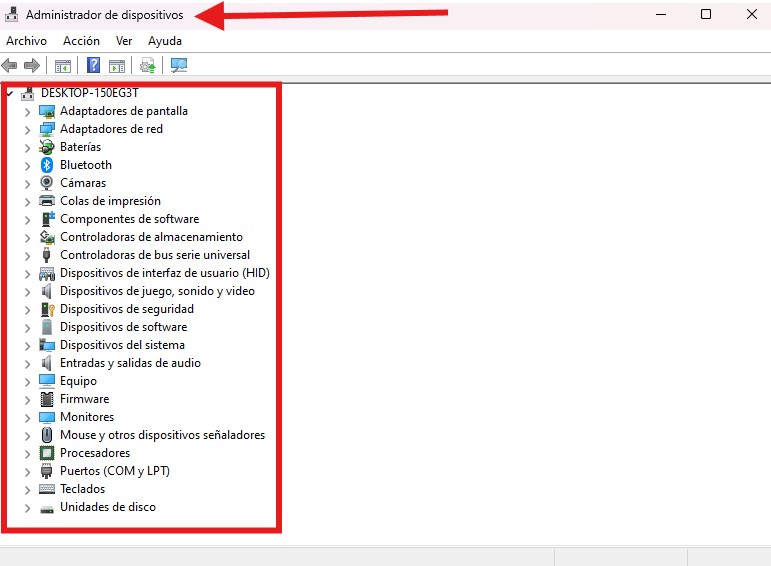This screenshot has width=771, height=566.
Task: Select Unidades de disco label
Action: (x=108, y=507)
